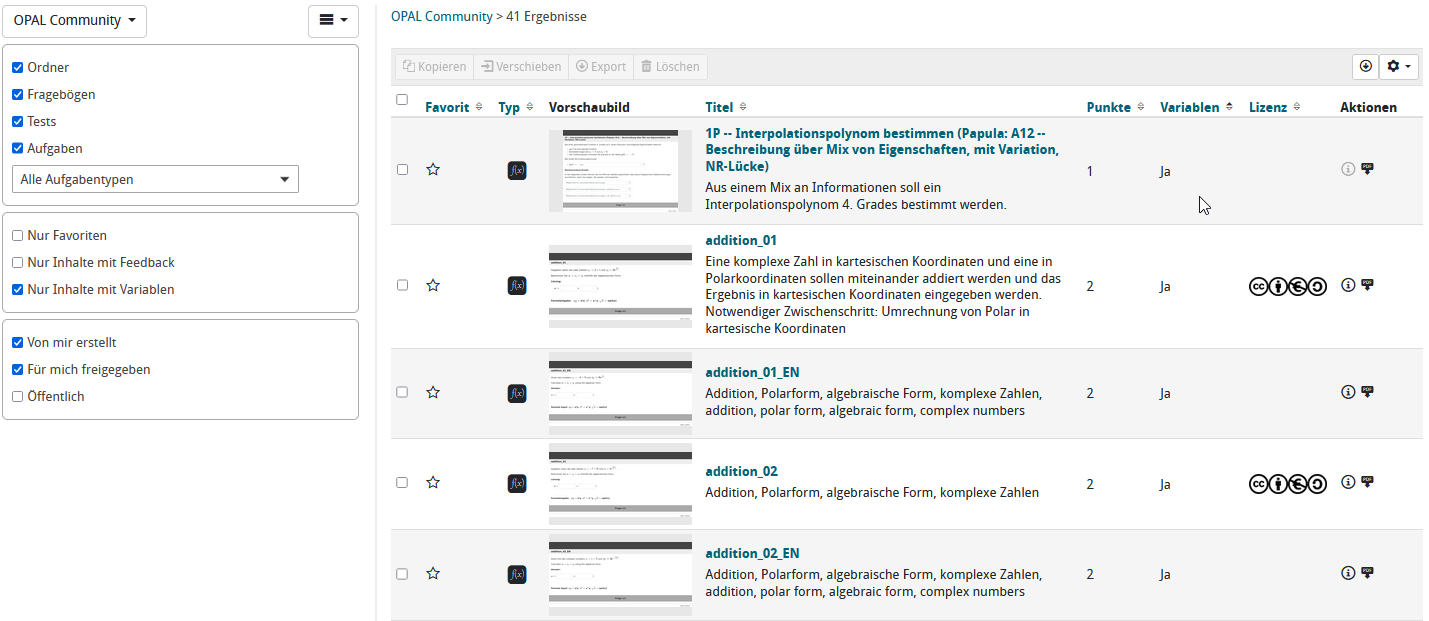Star the Interpolationspolynom task as favorite

point(433,170)
